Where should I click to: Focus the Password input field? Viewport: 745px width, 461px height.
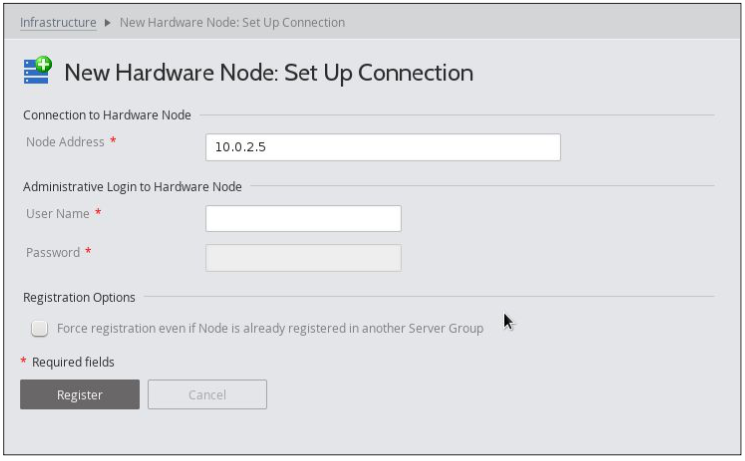[303, 258]
